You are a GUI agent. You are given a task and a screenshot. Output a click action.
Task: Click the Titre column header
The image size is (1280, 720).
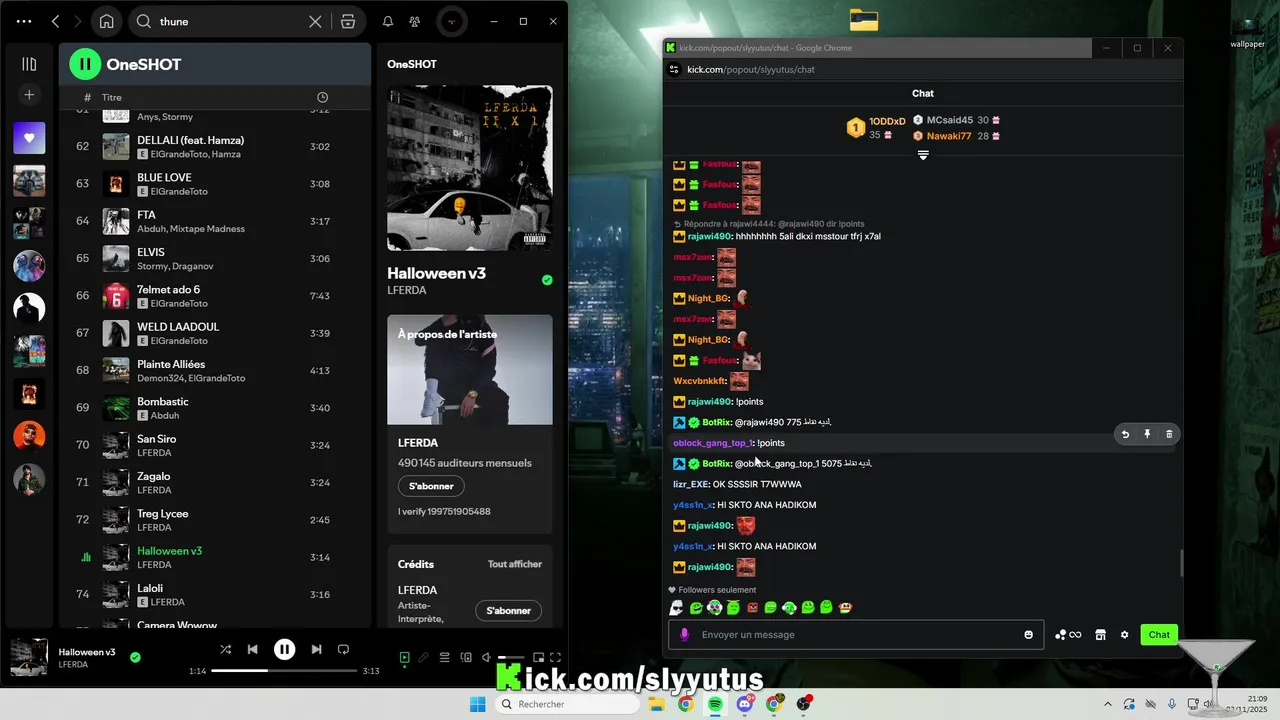click(111, 97)
